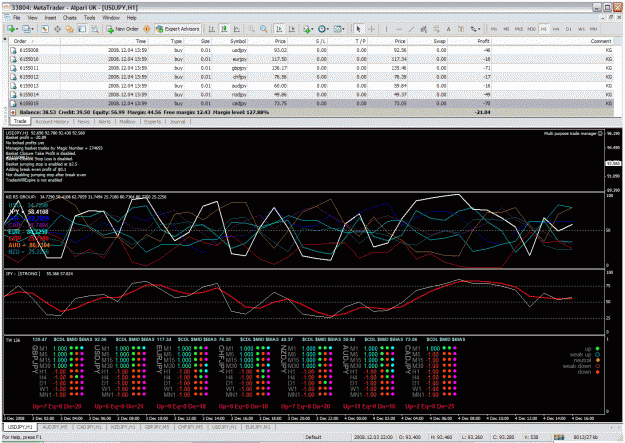Sort by the Symbol column header
625x443 pixels.
(x=229, y=41)
